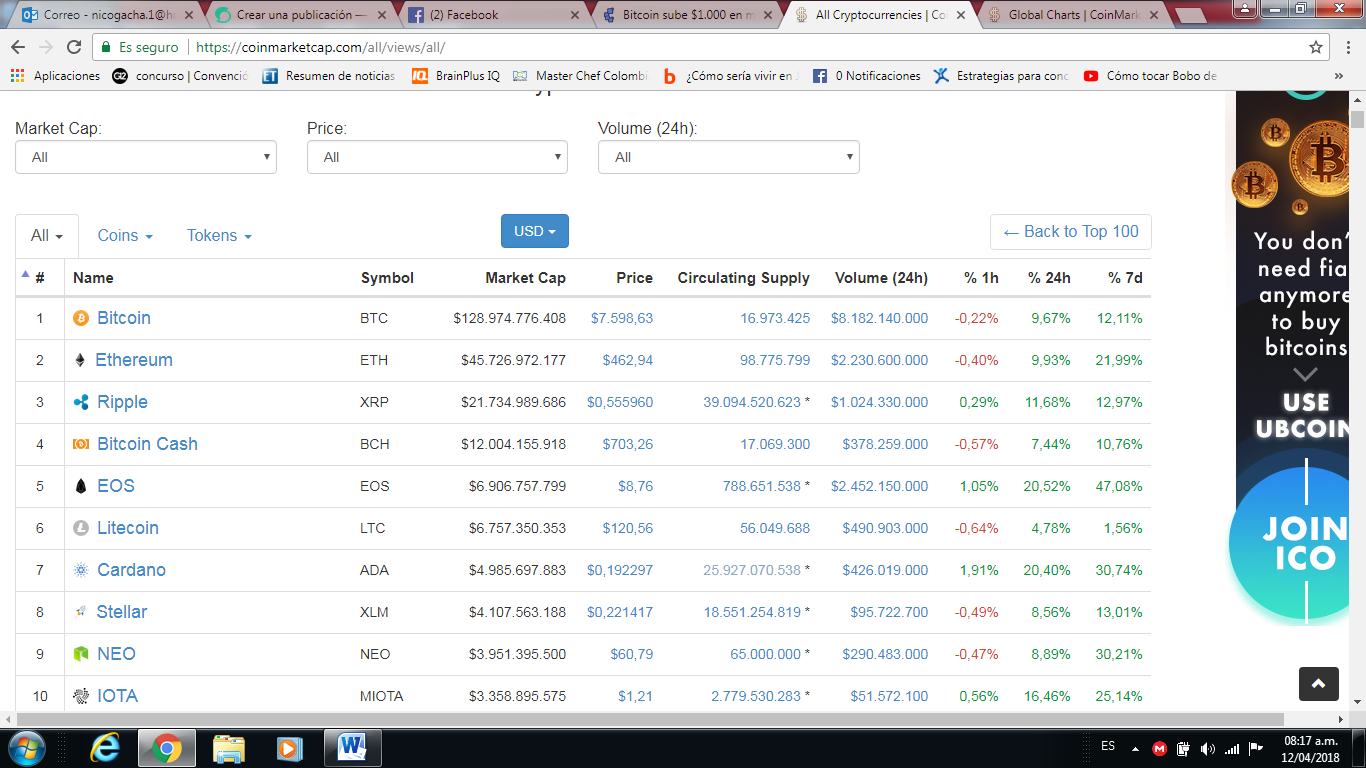Click the vertical page scrollbar
Image resolution: width=1366 pixels, height=768 pixels.
pos(1357,120)
